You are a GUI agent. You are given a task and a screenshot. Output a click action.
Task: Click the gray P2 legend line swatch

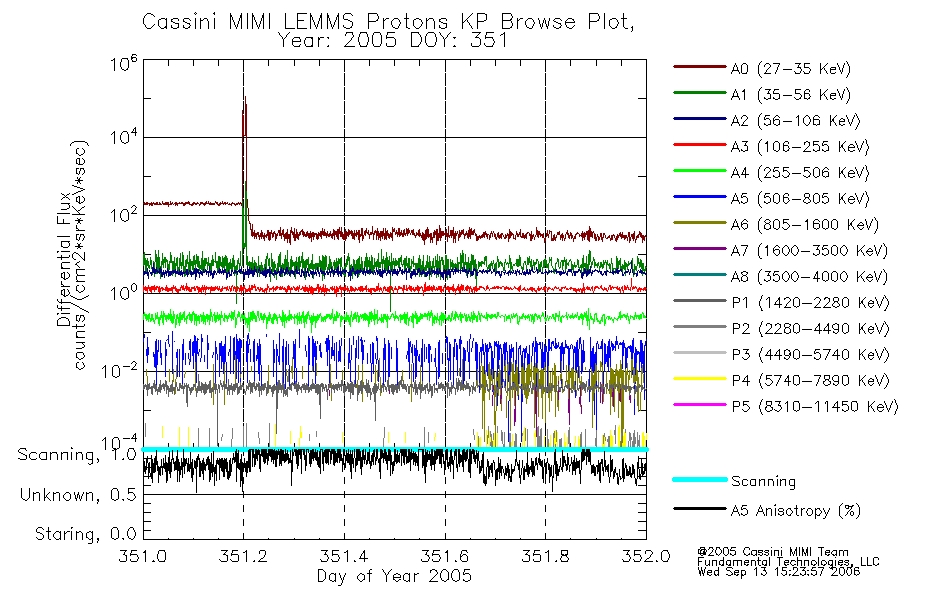[700, 327]
